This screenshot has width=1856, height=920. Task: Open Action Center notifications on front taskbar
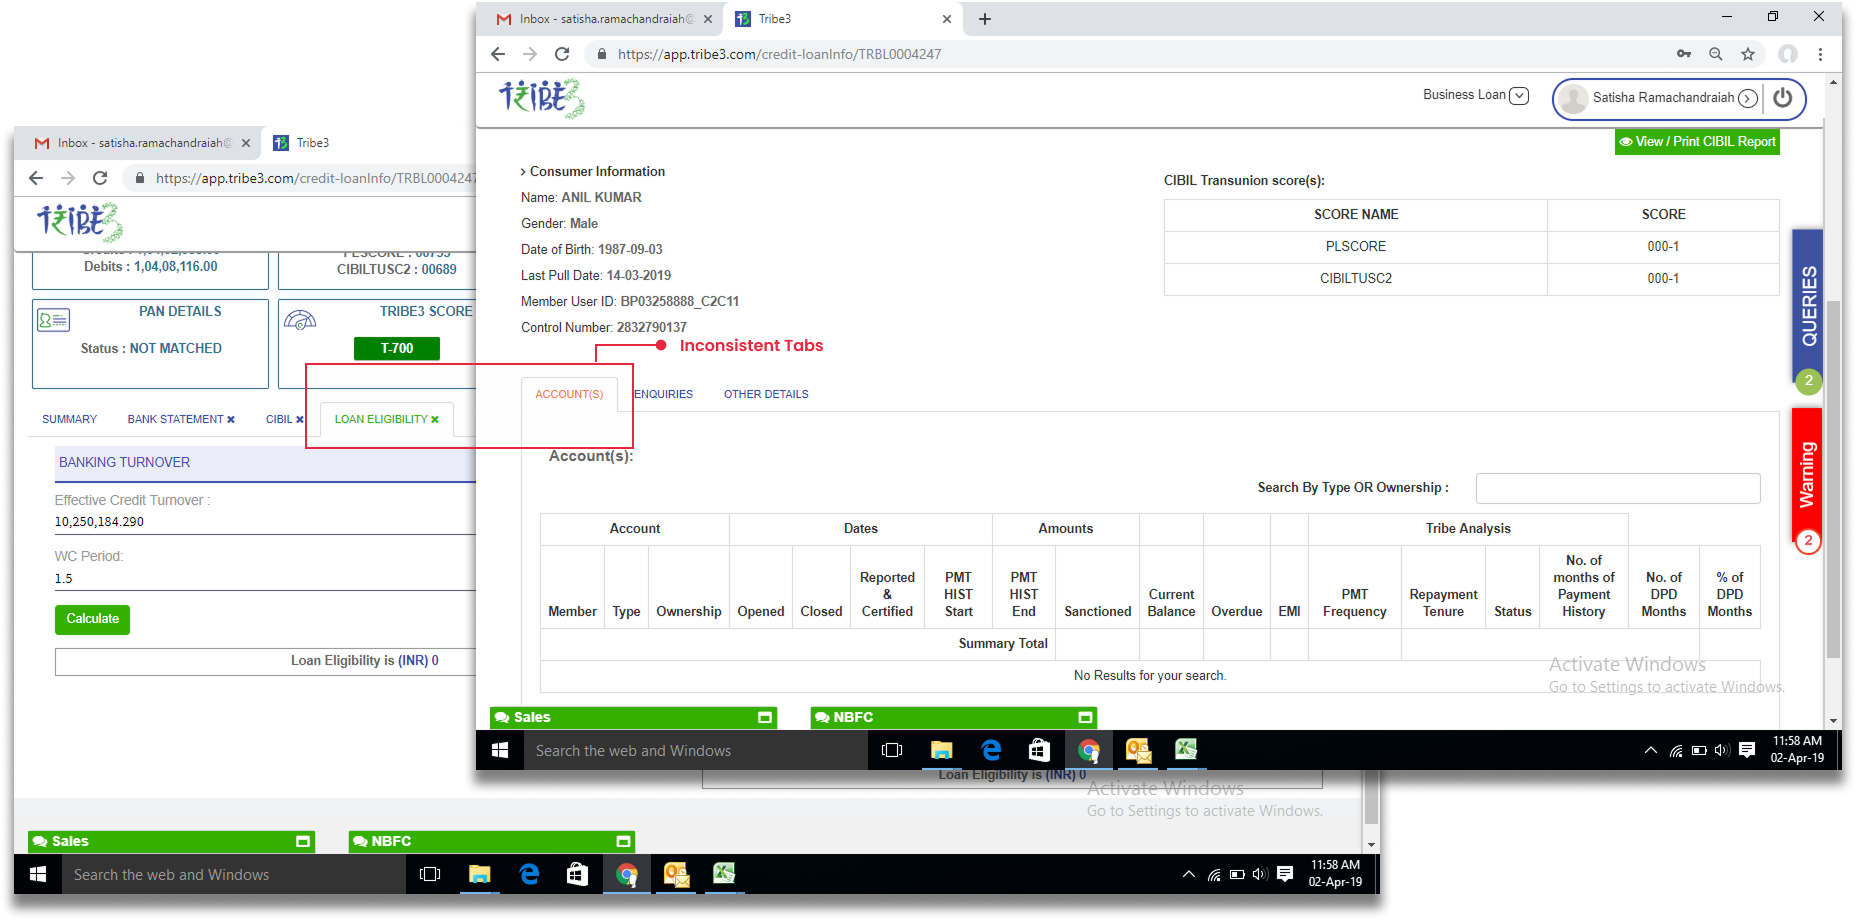[x=1747, y=750]
